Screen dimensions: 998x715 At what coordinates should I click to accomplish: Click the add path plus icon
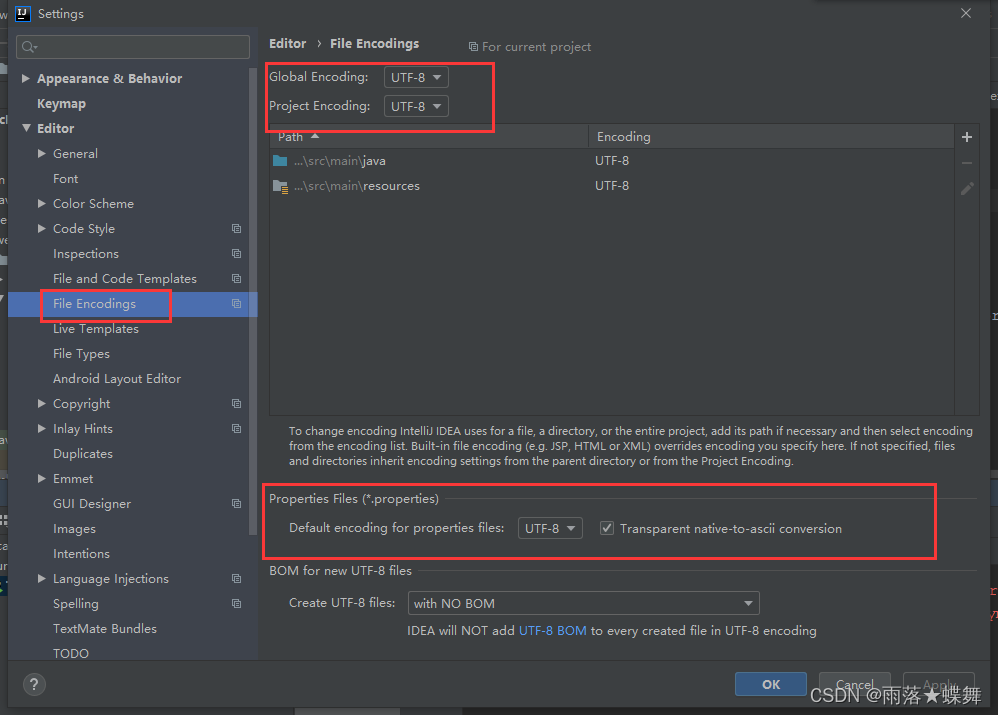click(967, 137)
